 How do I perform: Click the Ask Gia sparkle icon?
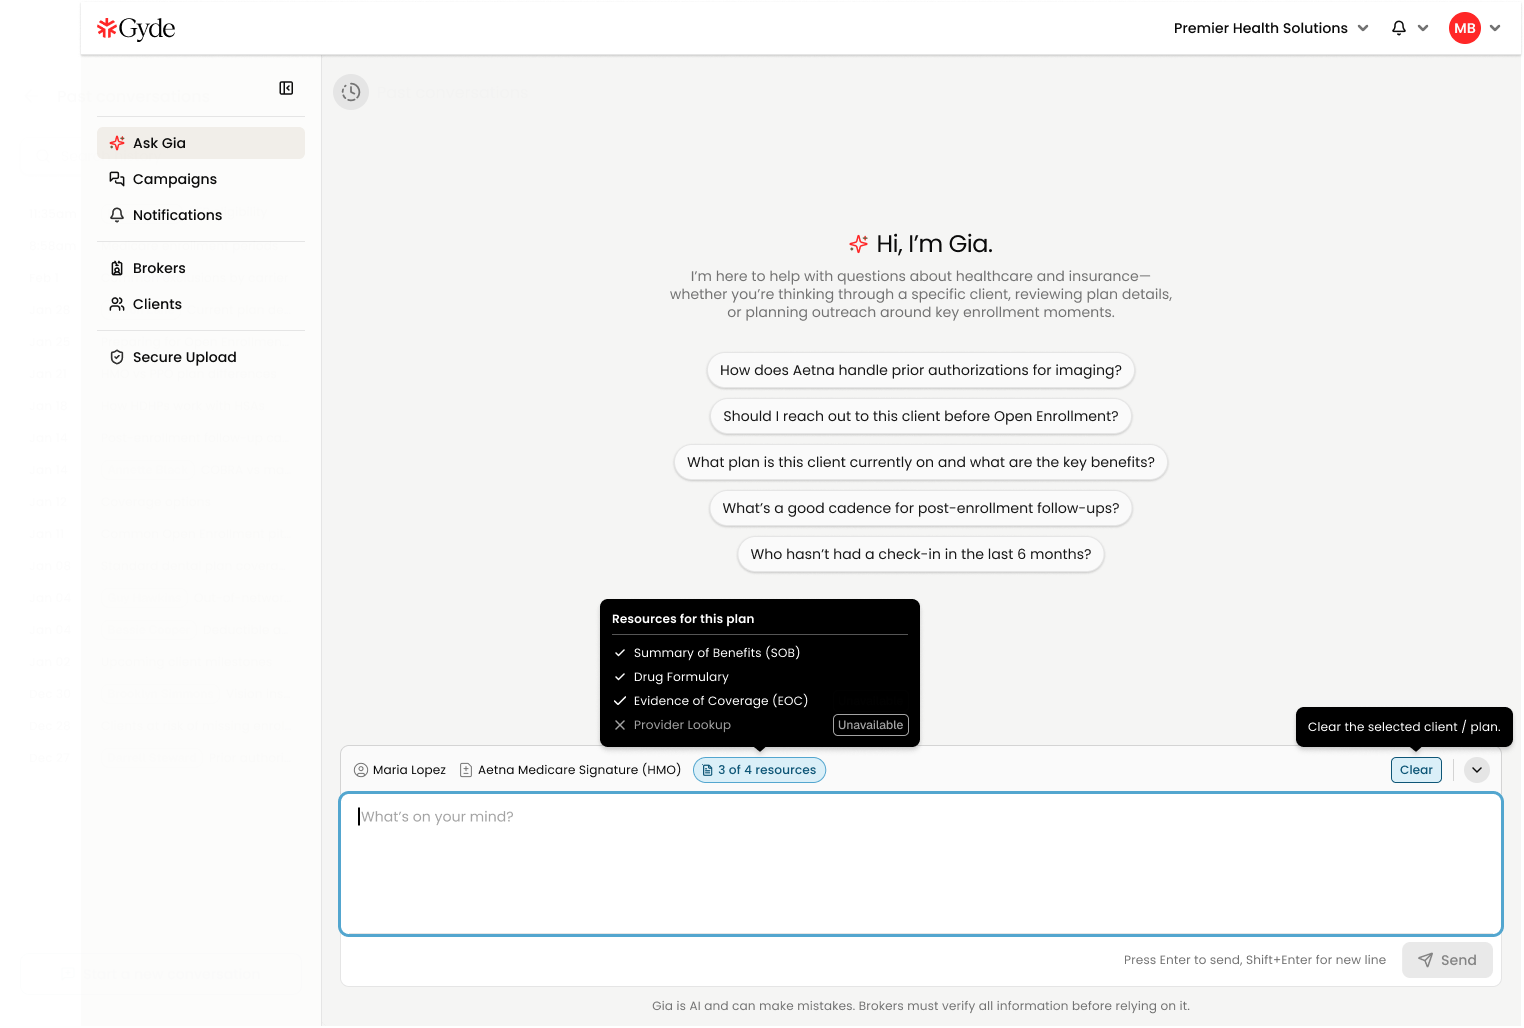click(x=117, y=143)
